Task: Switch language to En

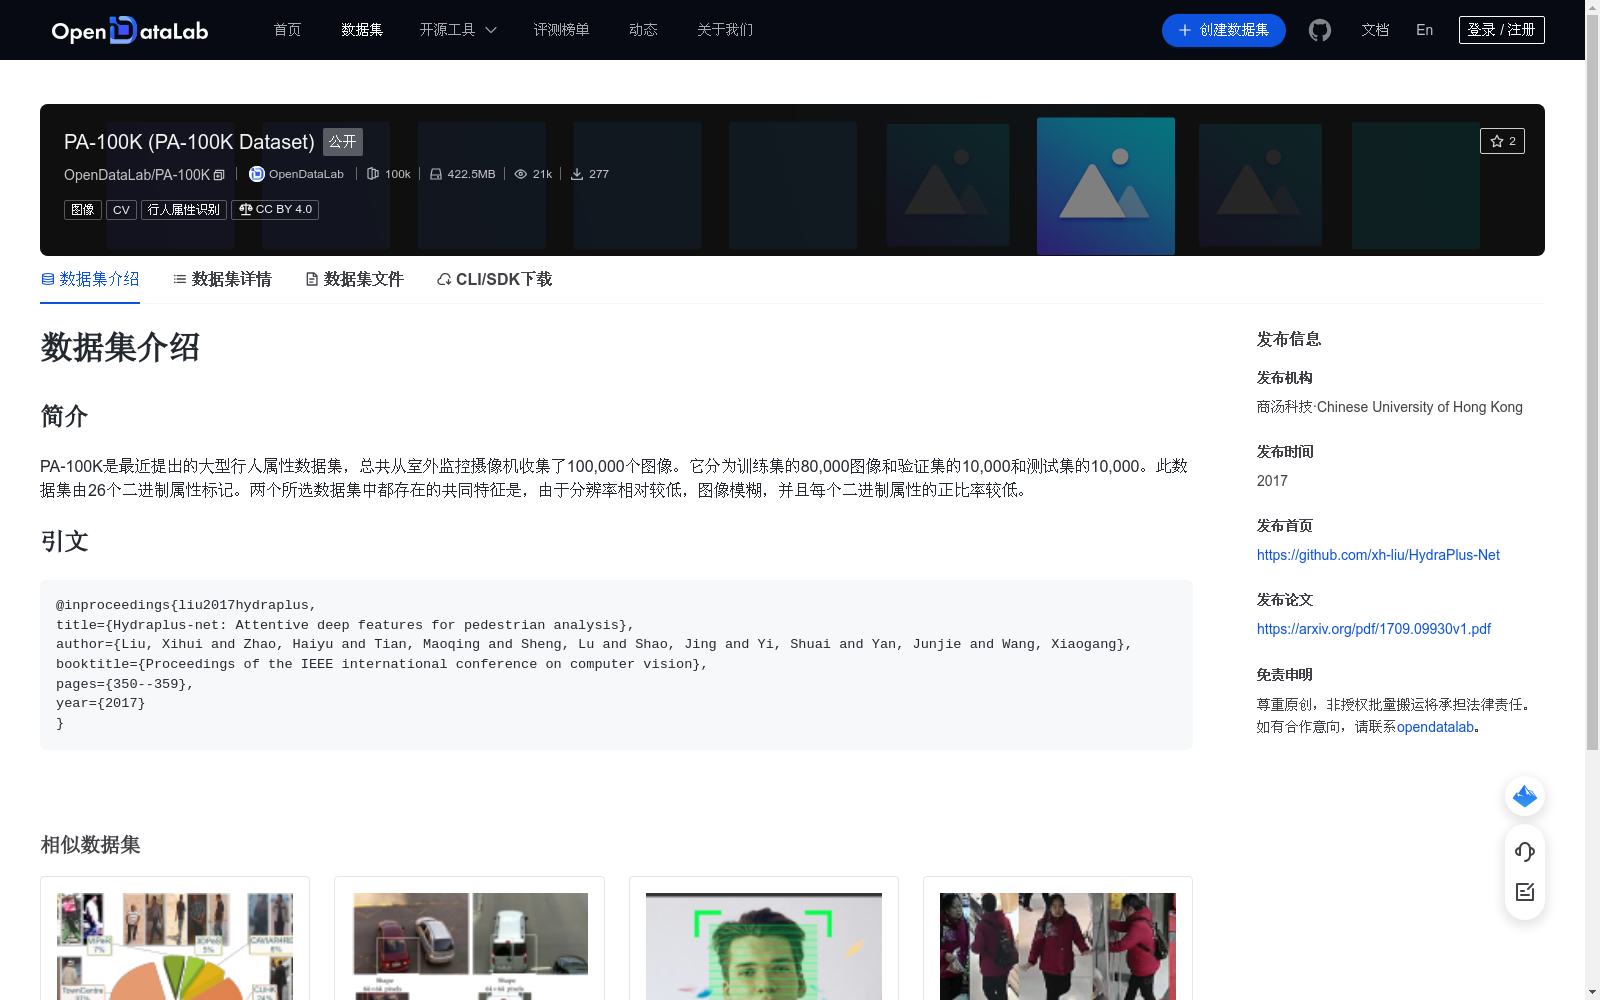Action: click(1424, 30)
